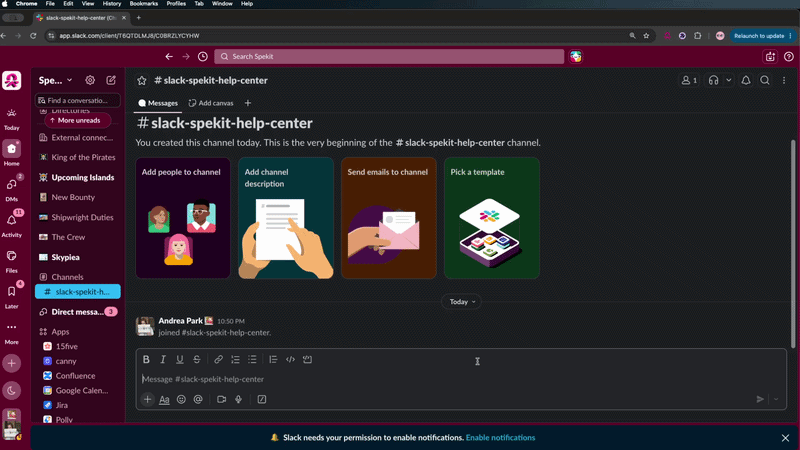This screenshot has width=800, height=450.
Task: Open Pick a template card
Action: click(x=492, y=218)
